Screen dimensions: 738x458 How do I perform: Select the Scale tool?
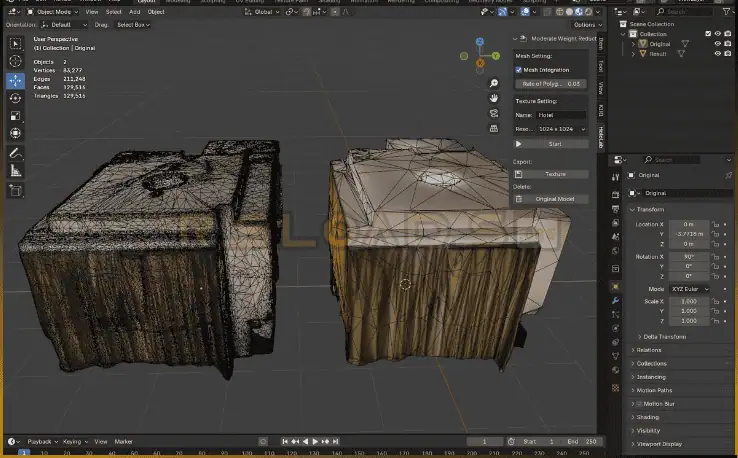click(16, 116)
